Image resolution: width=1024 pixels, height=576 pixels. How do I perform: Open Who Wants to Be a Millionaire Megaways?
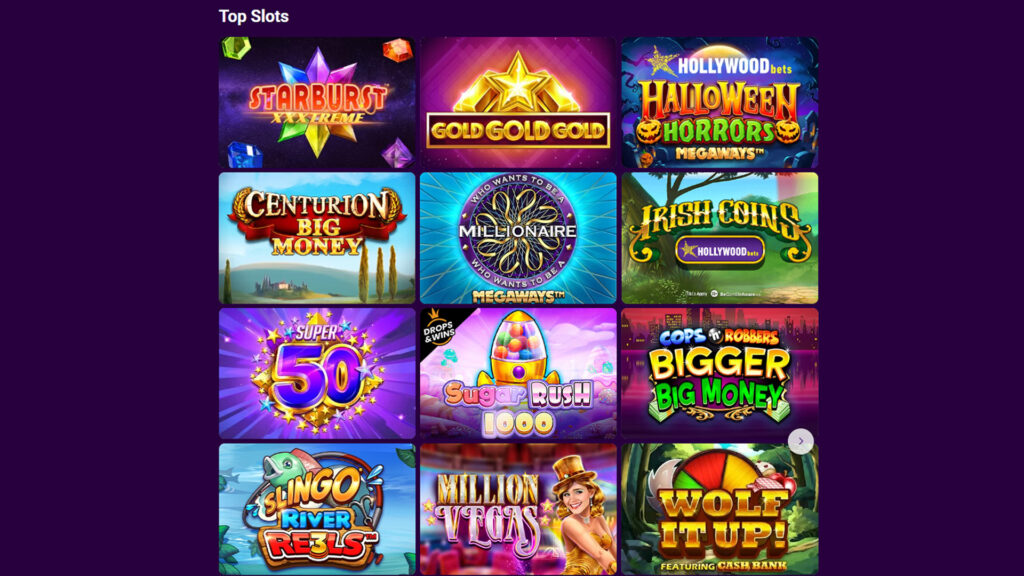pos(518,238)
